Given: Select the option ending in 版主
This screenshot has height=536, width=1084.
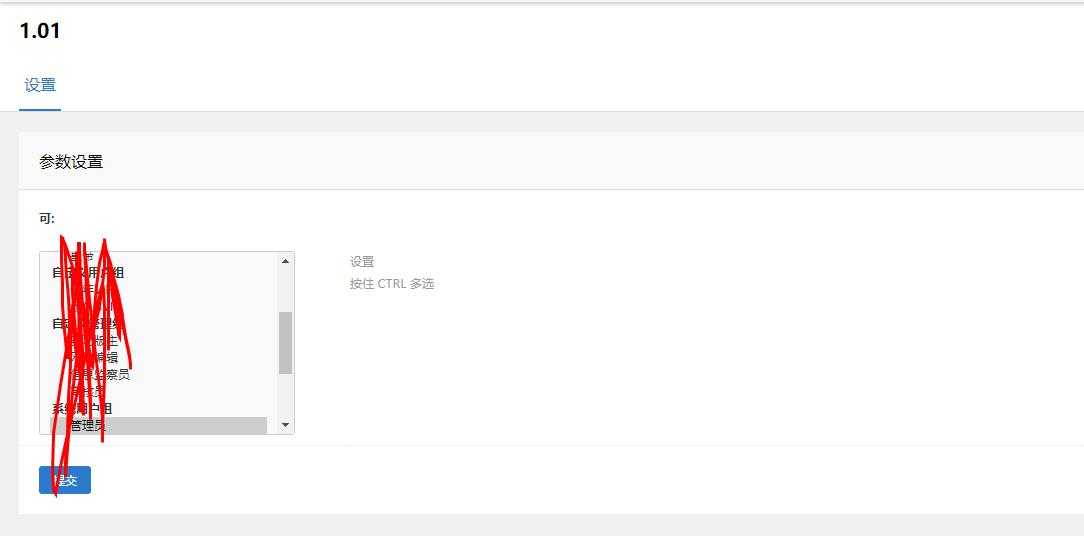Looking at the screenshot, I should click(104, 341).
